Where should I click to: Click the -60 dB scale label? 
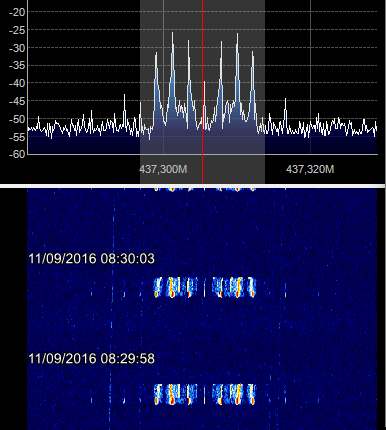point(17,154)
